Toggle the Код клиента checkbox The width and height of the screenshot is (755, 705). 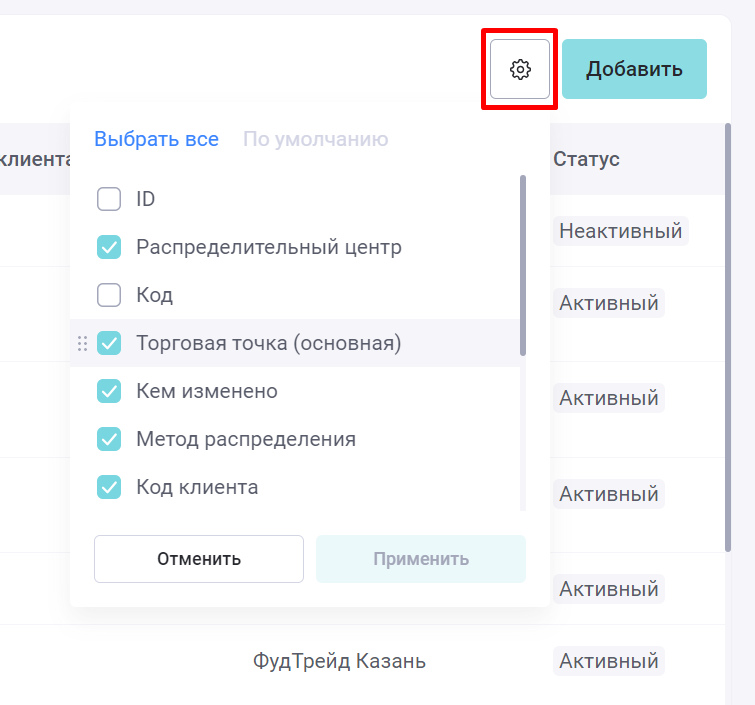click(x=109, y=487)
